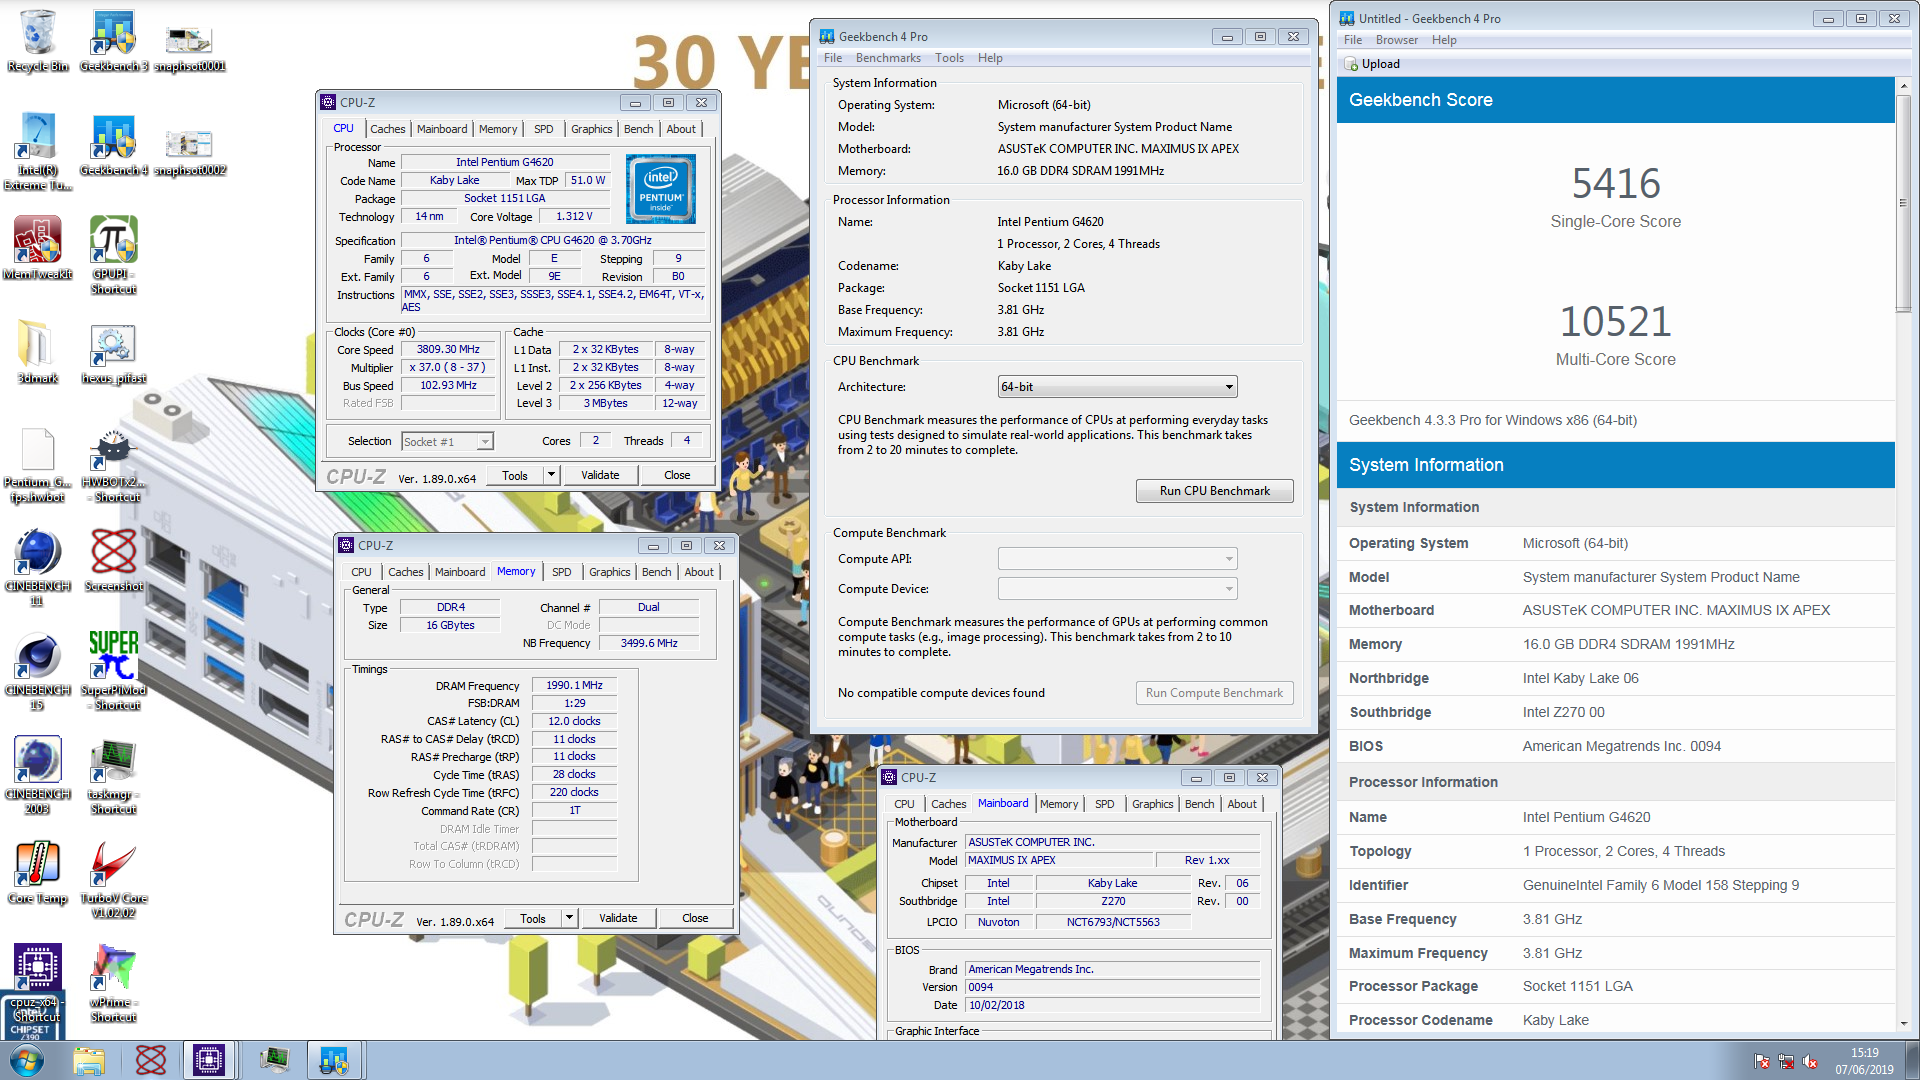Open hexus_pifast desktop icon
The width and height of the screenshot is (1920, 1080).
(113, 352)
